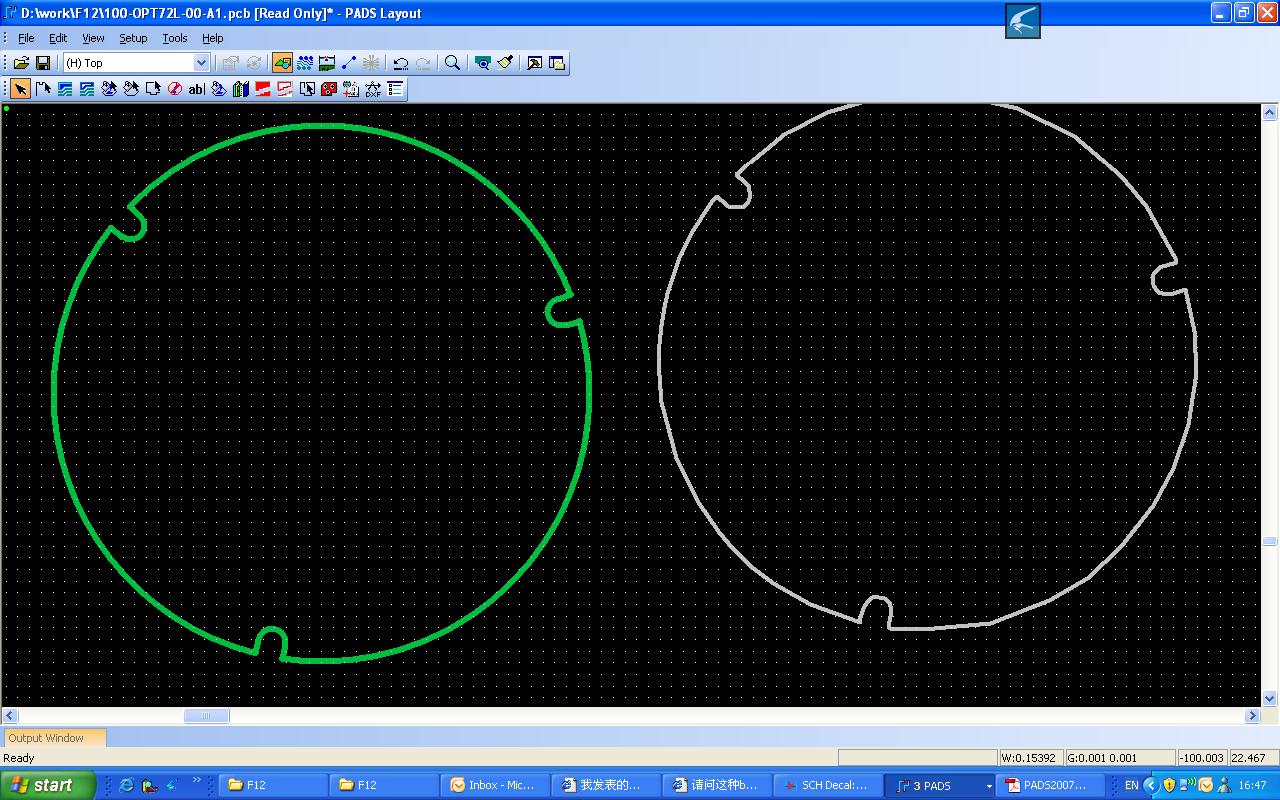
Task: Toggle the Dimensioning toolbar button
Action: (327, 63)
